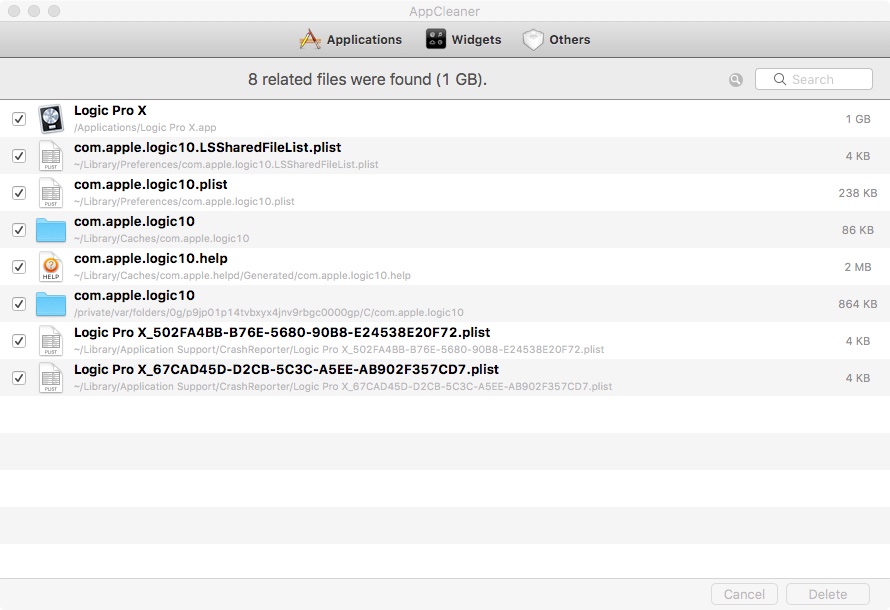Click the 238 KB size value

(x=858, y=193)
